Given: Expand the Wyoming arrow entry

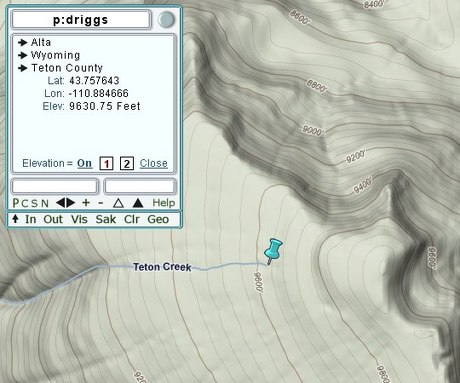Looking at the screenshot, I should tap(49, 55).
